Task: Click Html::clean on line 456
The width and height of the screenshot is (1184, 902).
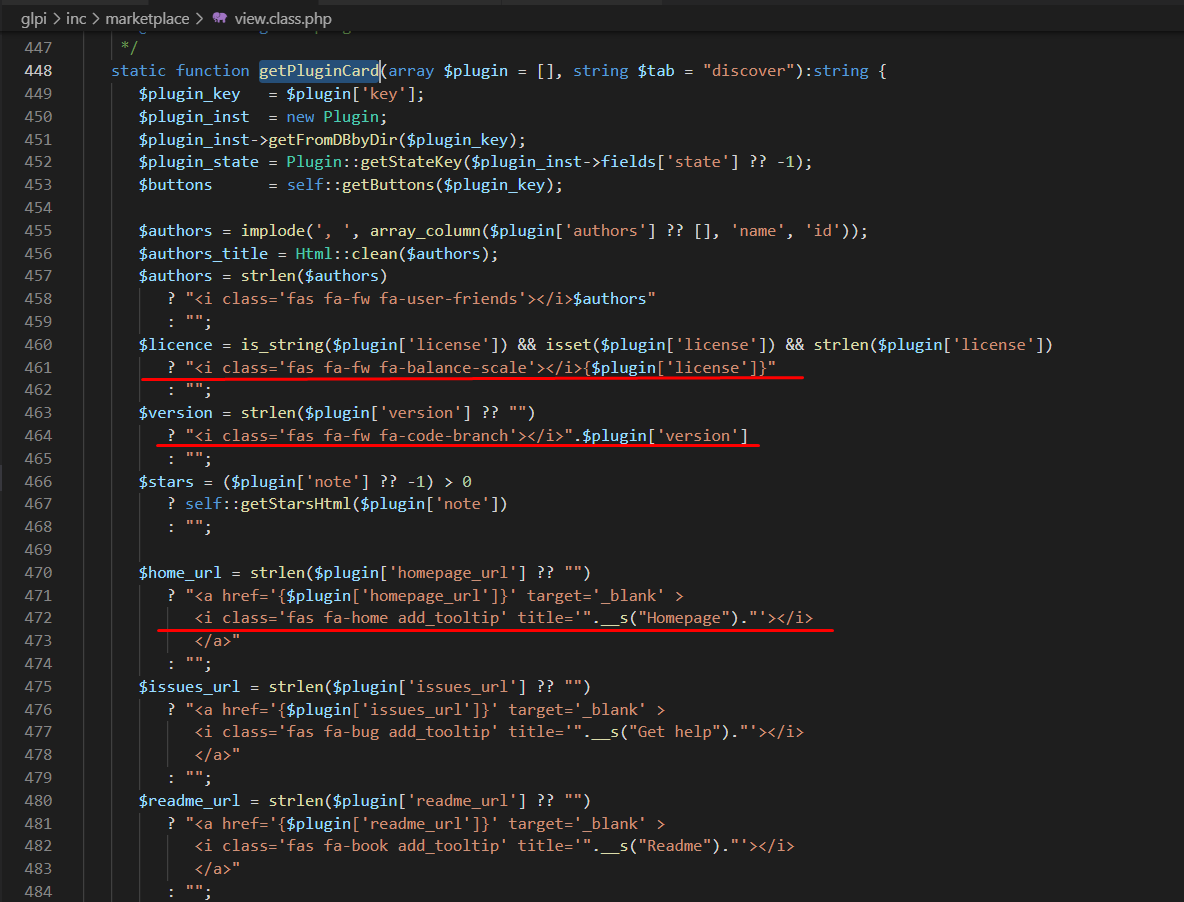Action: pyautogui.click(x=347, y=254)
